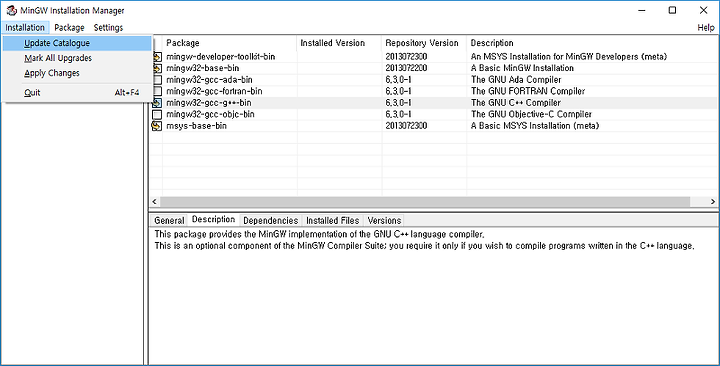The image size is (720, 366).
Task: Toggle mark for mingw-developer-toolkit-bin package
Action: tap(157, 57)
